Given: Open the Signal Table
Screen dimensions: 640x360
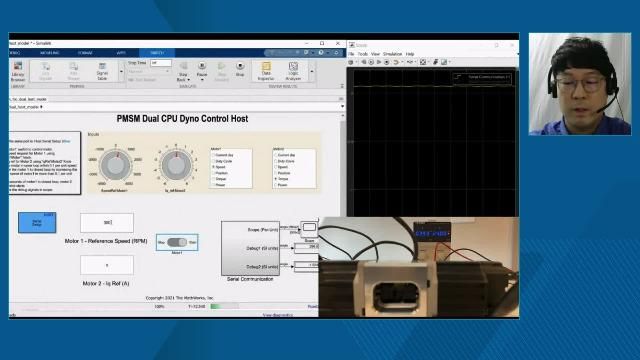Looking at the screenshot, I should tap(102, 71).
